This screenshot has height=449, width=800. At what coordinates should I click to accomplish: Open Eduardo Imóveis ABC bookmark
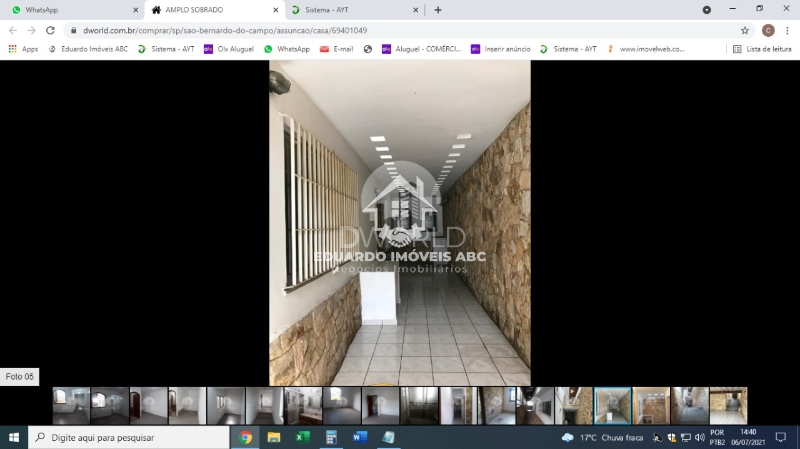point(88,49)
